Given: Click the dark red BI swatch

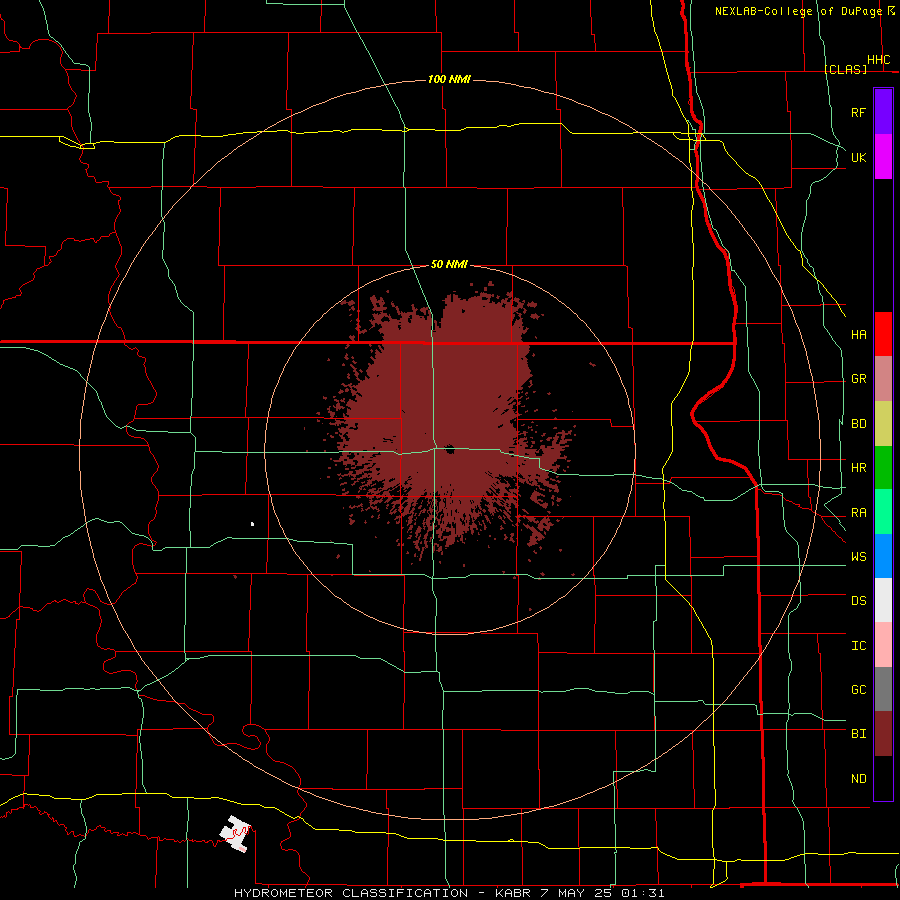Looking at the screenshot, I should point(883,734).
